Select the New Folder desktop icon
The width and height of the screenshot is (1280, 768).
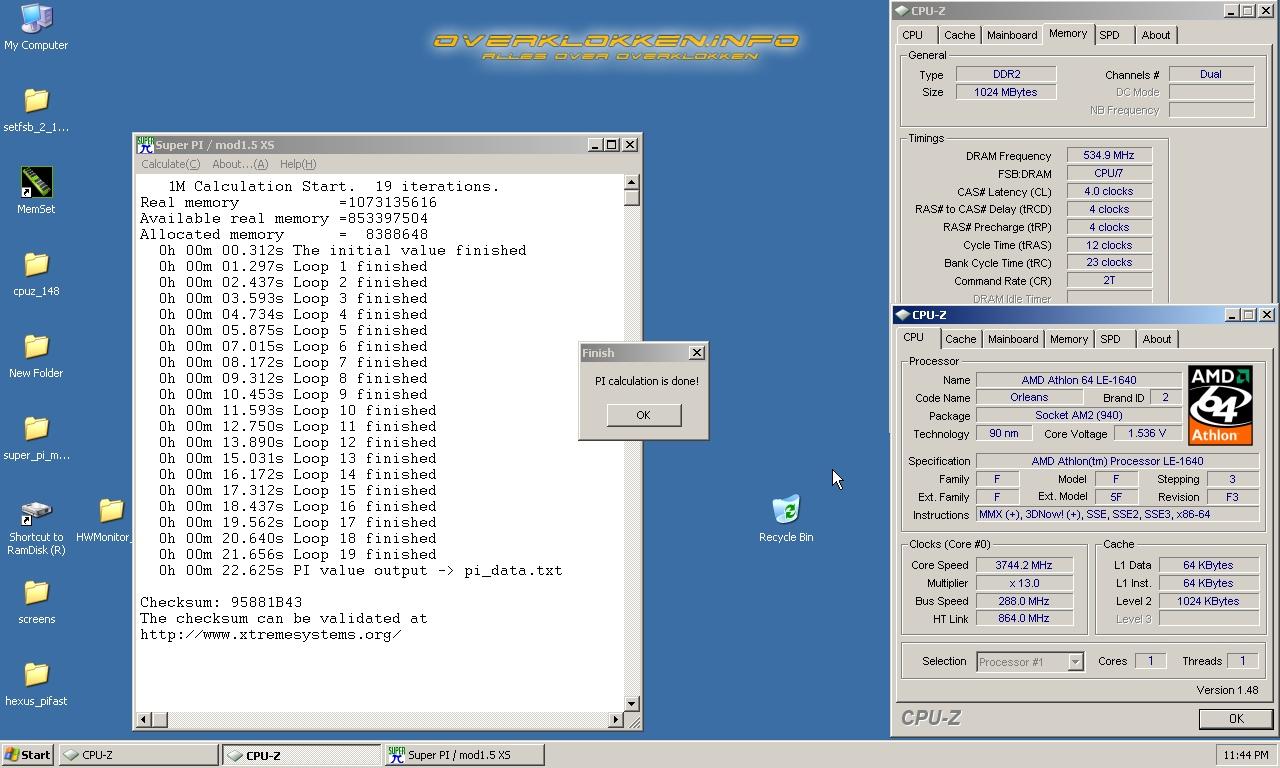(x=36, y=347)
